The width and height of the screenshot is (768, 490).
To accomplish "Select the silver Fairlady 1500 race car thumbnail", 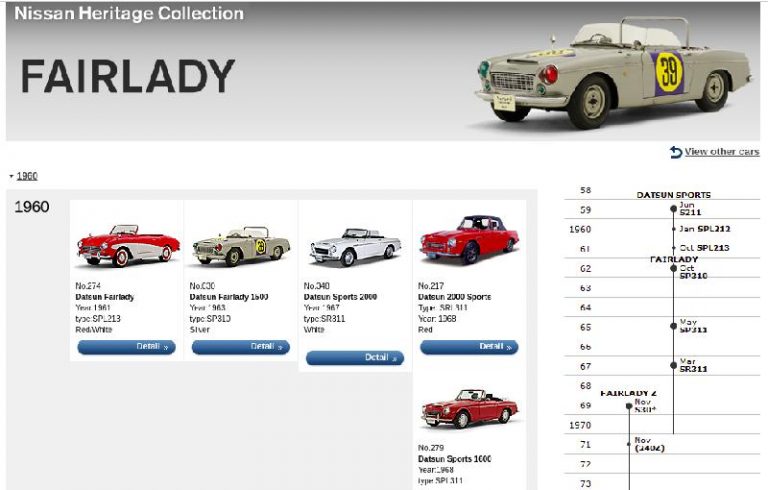I will [241, 245].
